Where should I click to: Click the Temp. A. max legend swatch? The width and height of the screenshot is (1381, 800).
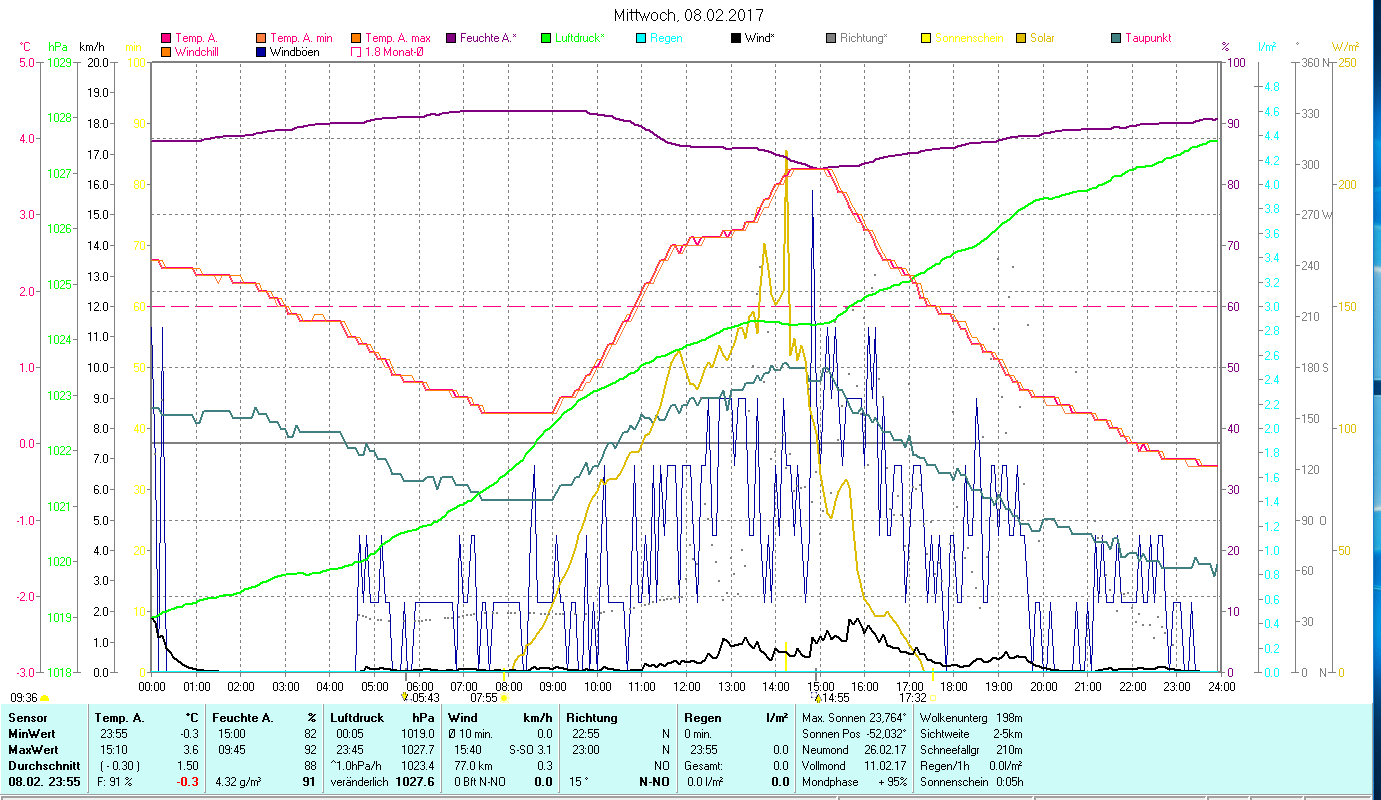point(355,38)
